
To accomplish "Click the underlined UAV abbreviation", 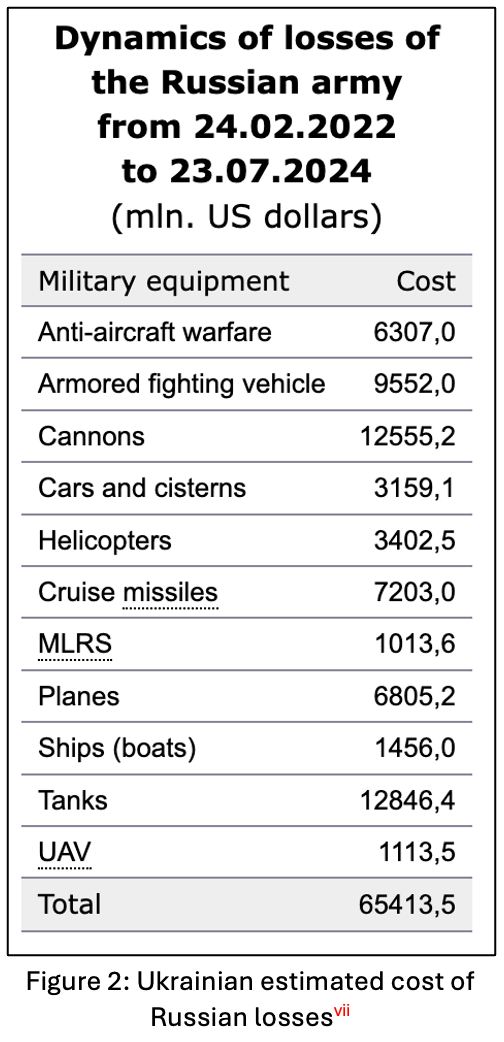I will 64,852.
